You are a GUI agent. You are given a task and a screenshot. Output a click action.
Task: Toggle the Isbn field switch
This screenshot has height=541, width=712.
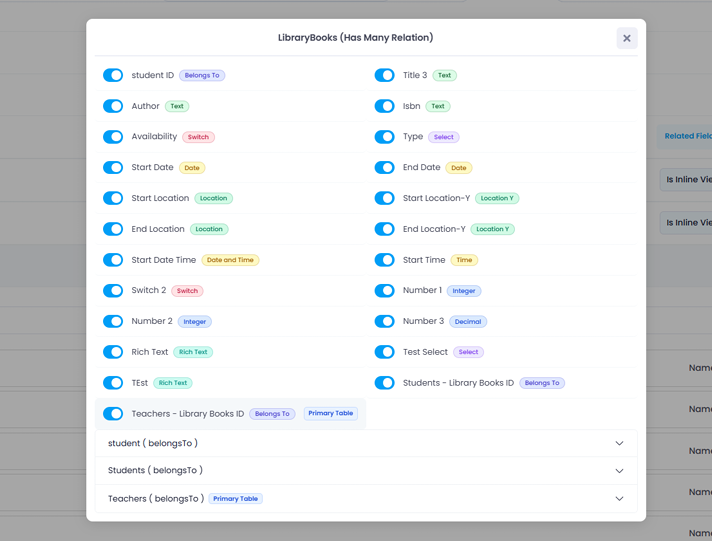pyautogui.click(x=385, y=106)
